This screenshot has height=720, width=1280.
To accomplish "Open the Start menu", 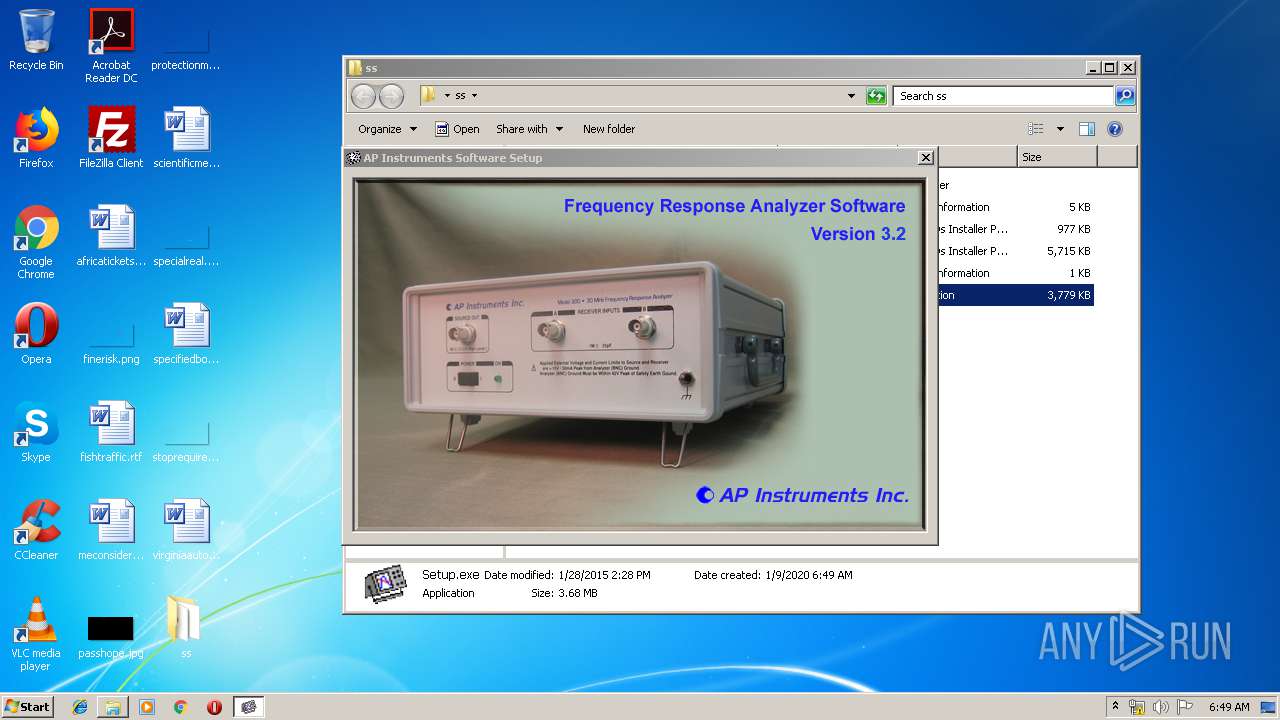I will (28, 707).
